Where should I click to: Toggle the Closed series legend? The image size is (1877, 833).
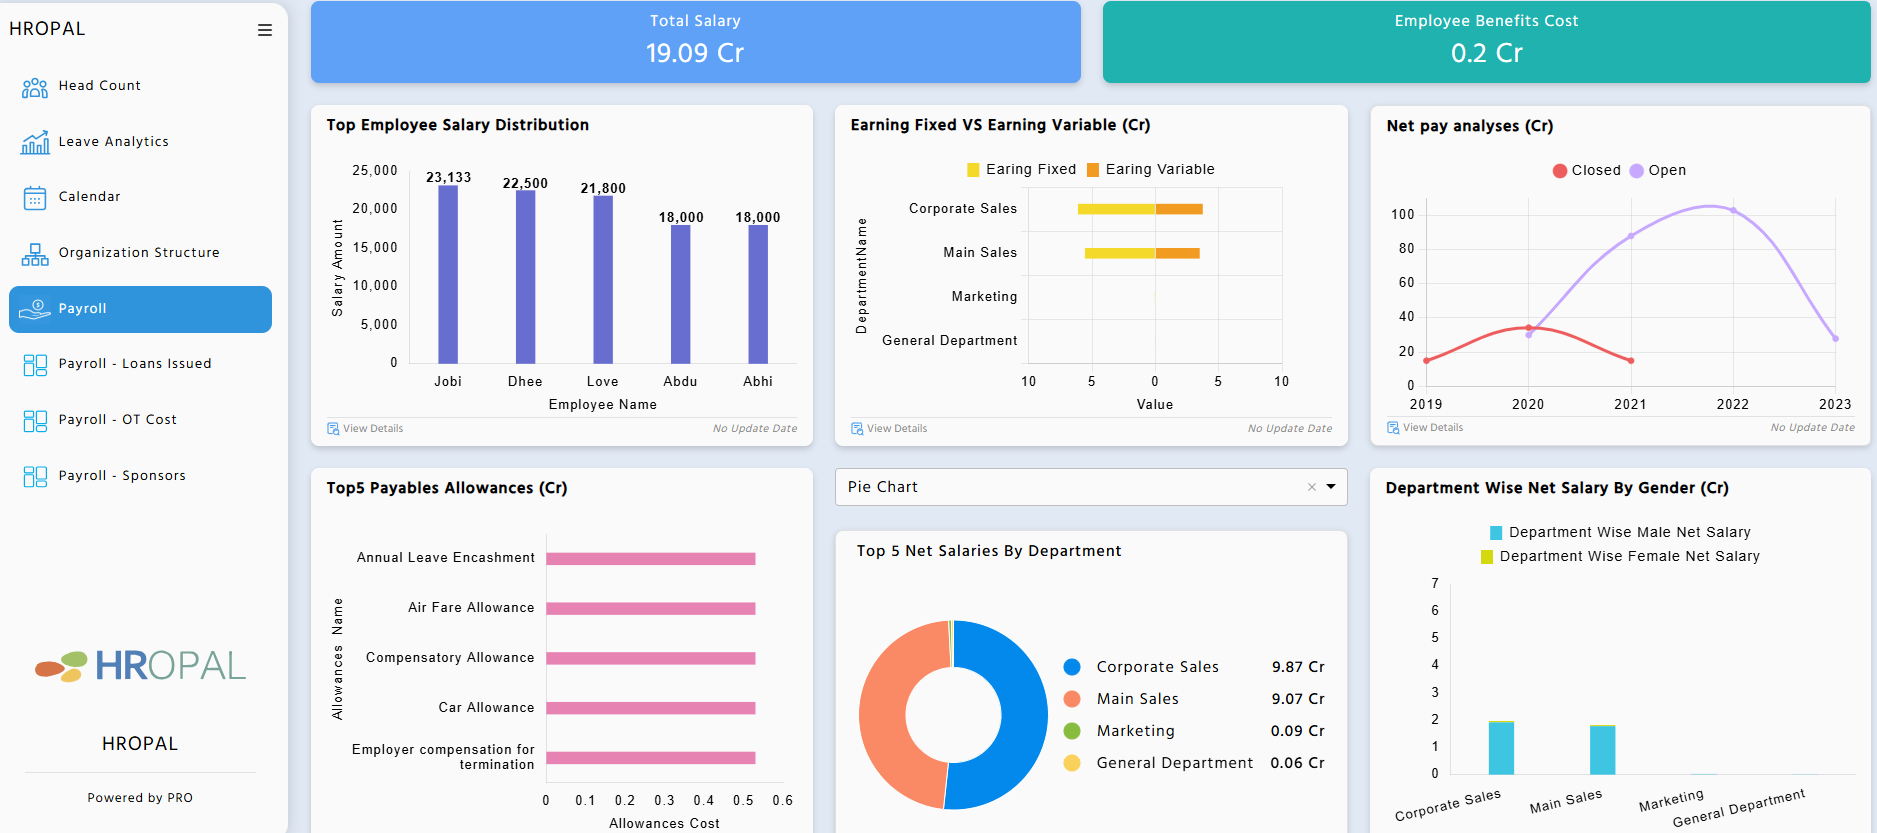1586,171
